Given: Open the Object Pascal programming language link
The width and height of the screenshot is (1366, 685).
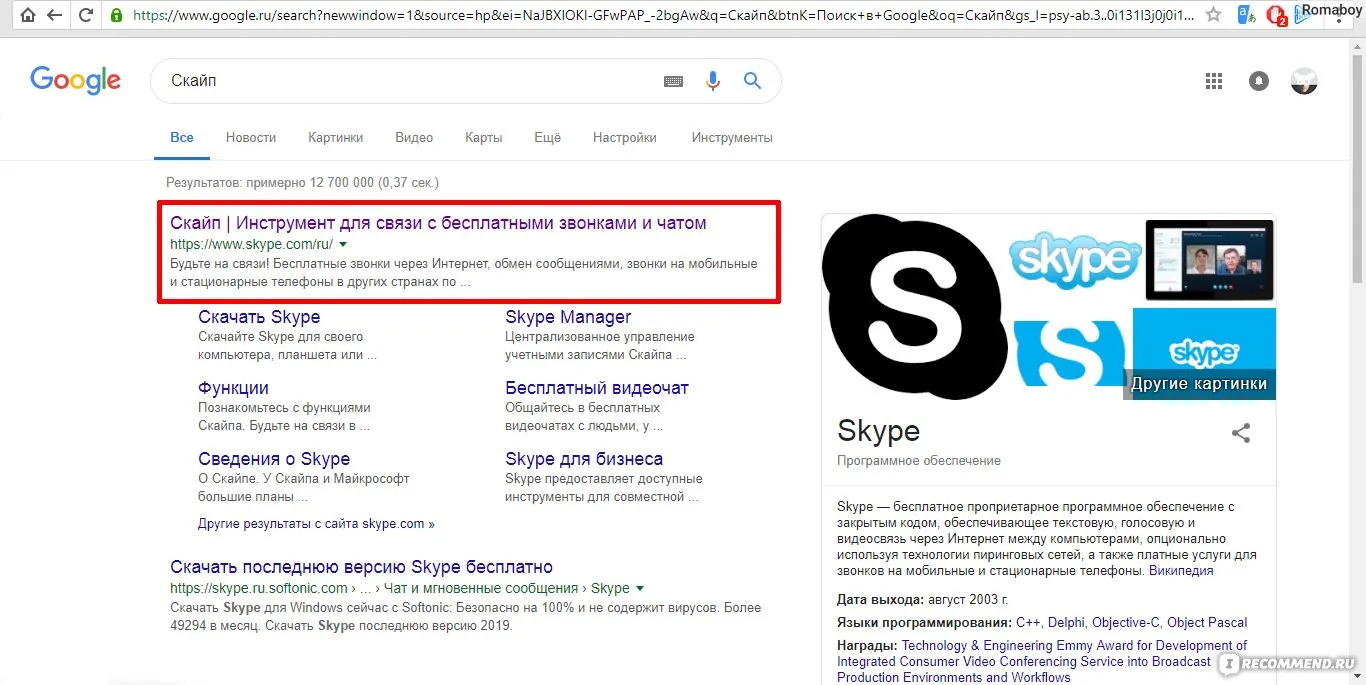Looking at the screenshot, I should coord(1207,622).
